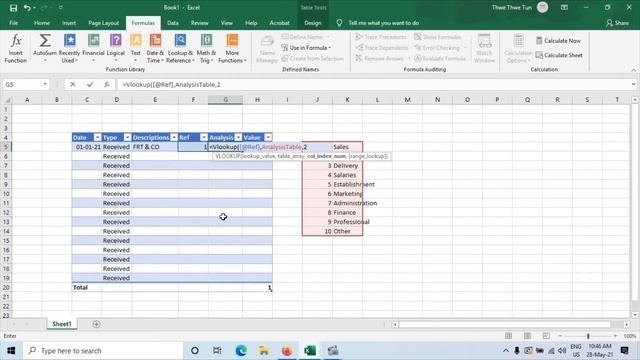640x360 pixels.
Task: Switch to the Data tab
Action: 173,23
